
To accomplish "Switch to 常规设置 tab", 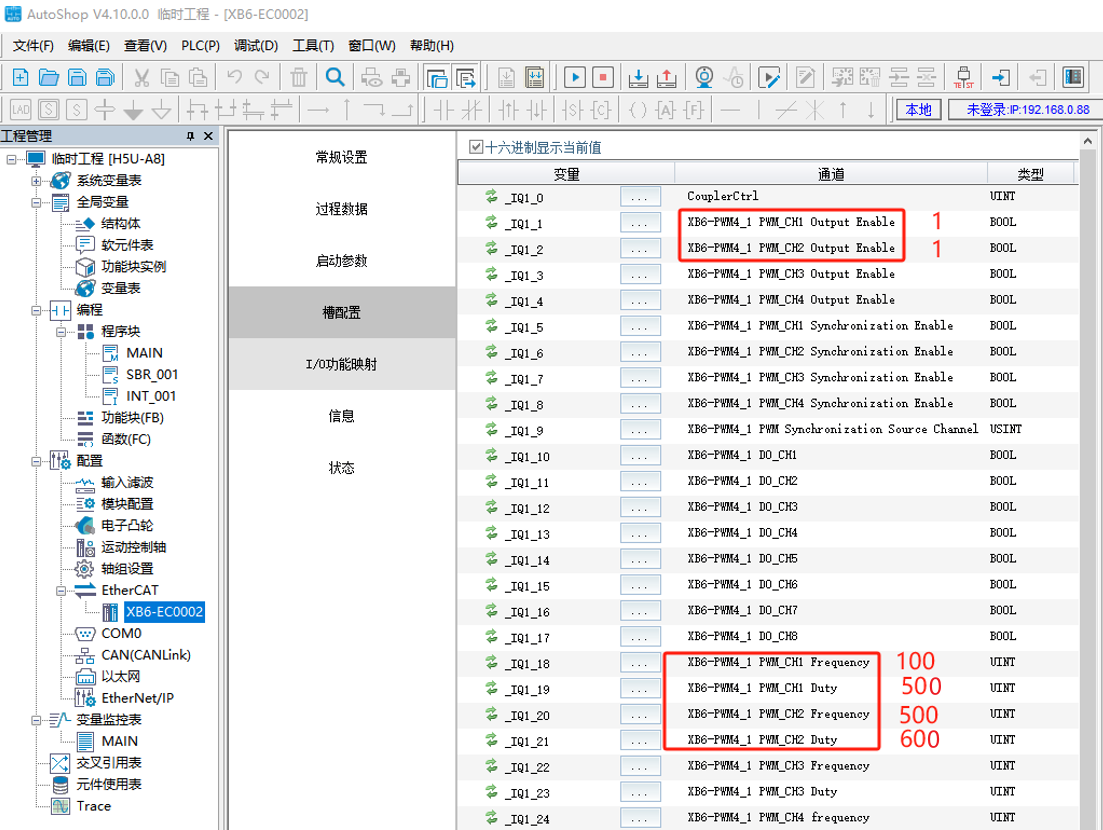I will [342, 158].
